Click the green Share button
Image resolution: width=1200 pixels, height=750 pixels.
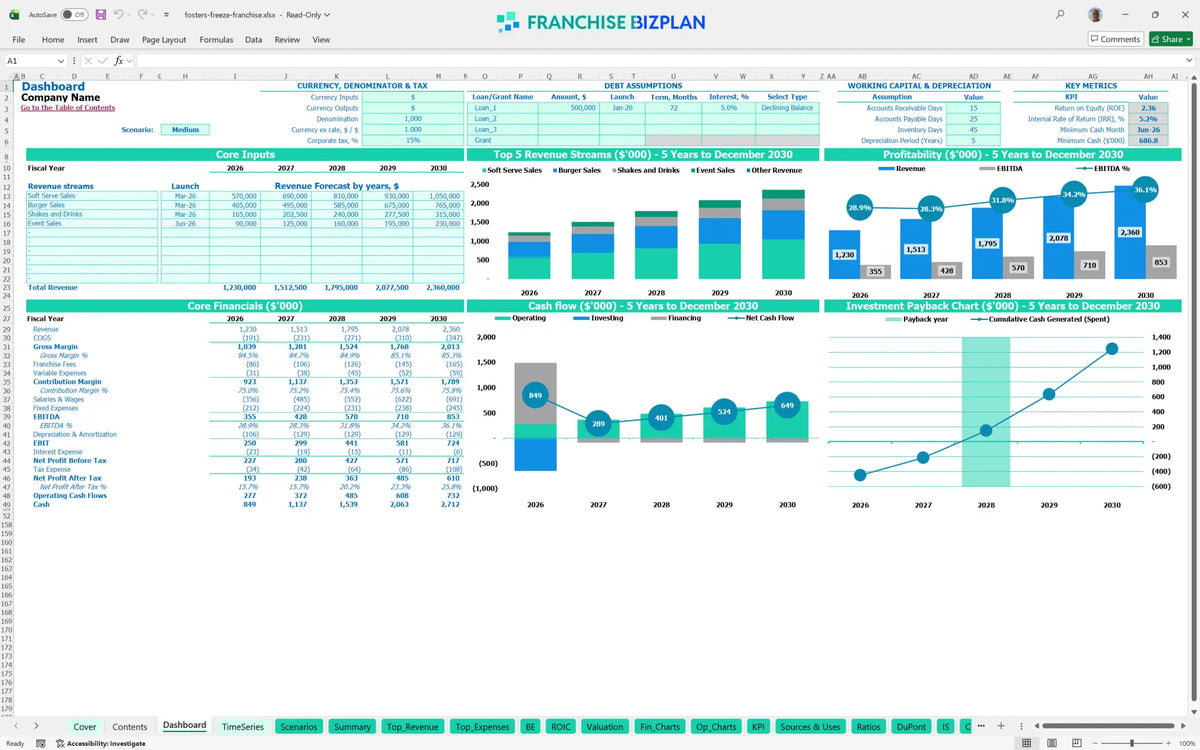click(x=1170, y=39)
